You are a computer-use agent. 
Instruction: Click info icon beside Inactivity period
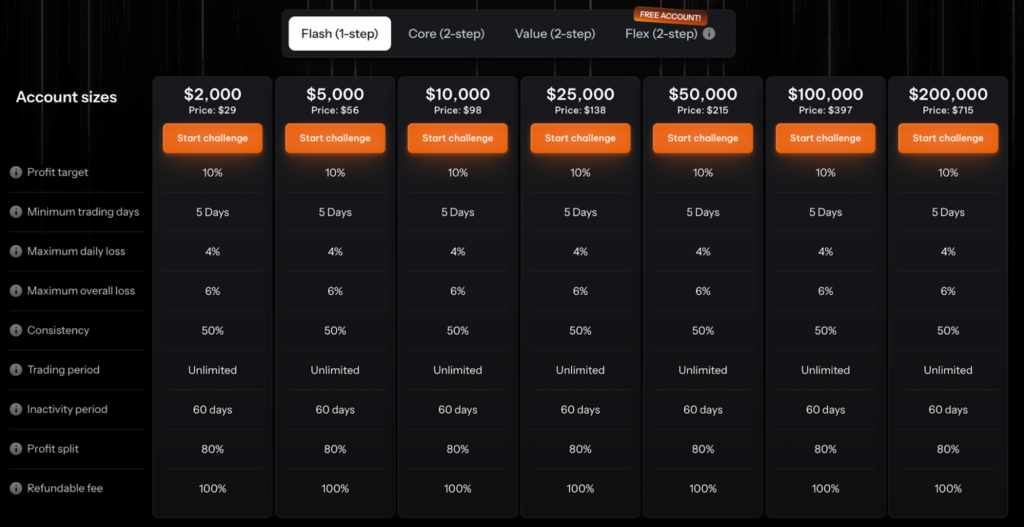point(16,410)
